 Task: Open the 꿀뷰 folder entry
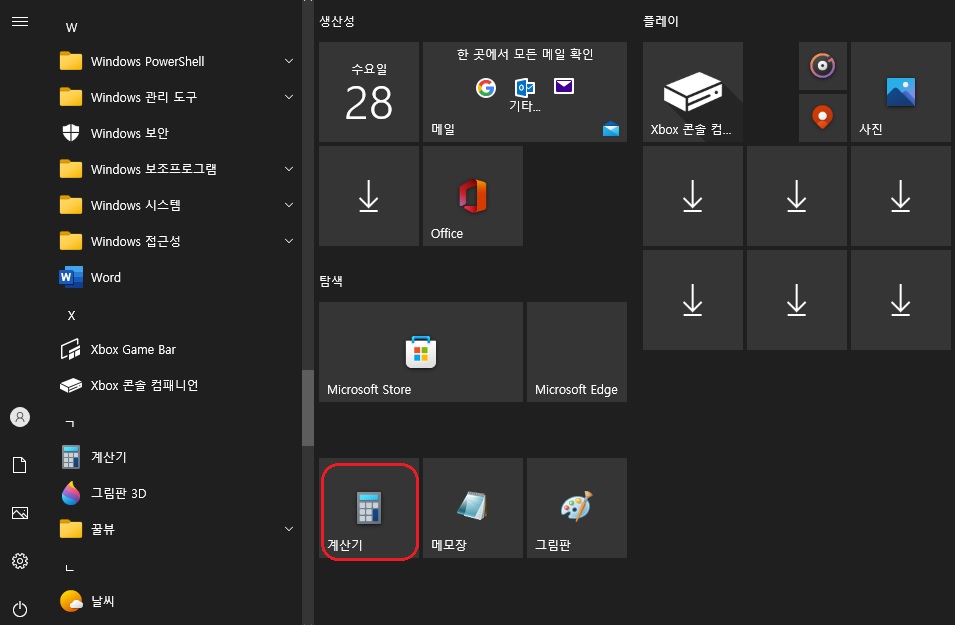177,529
